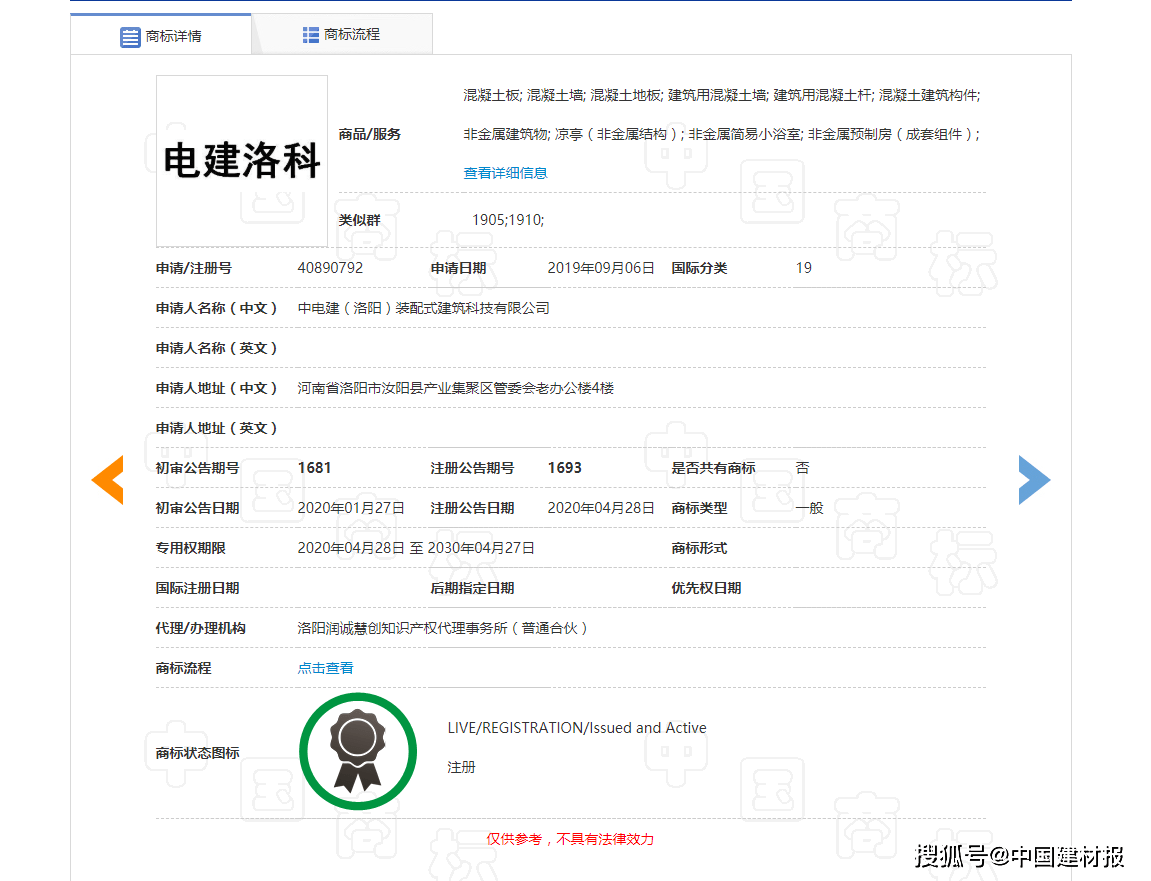Click the 商标流程 tab grid icon

[311, 35]
